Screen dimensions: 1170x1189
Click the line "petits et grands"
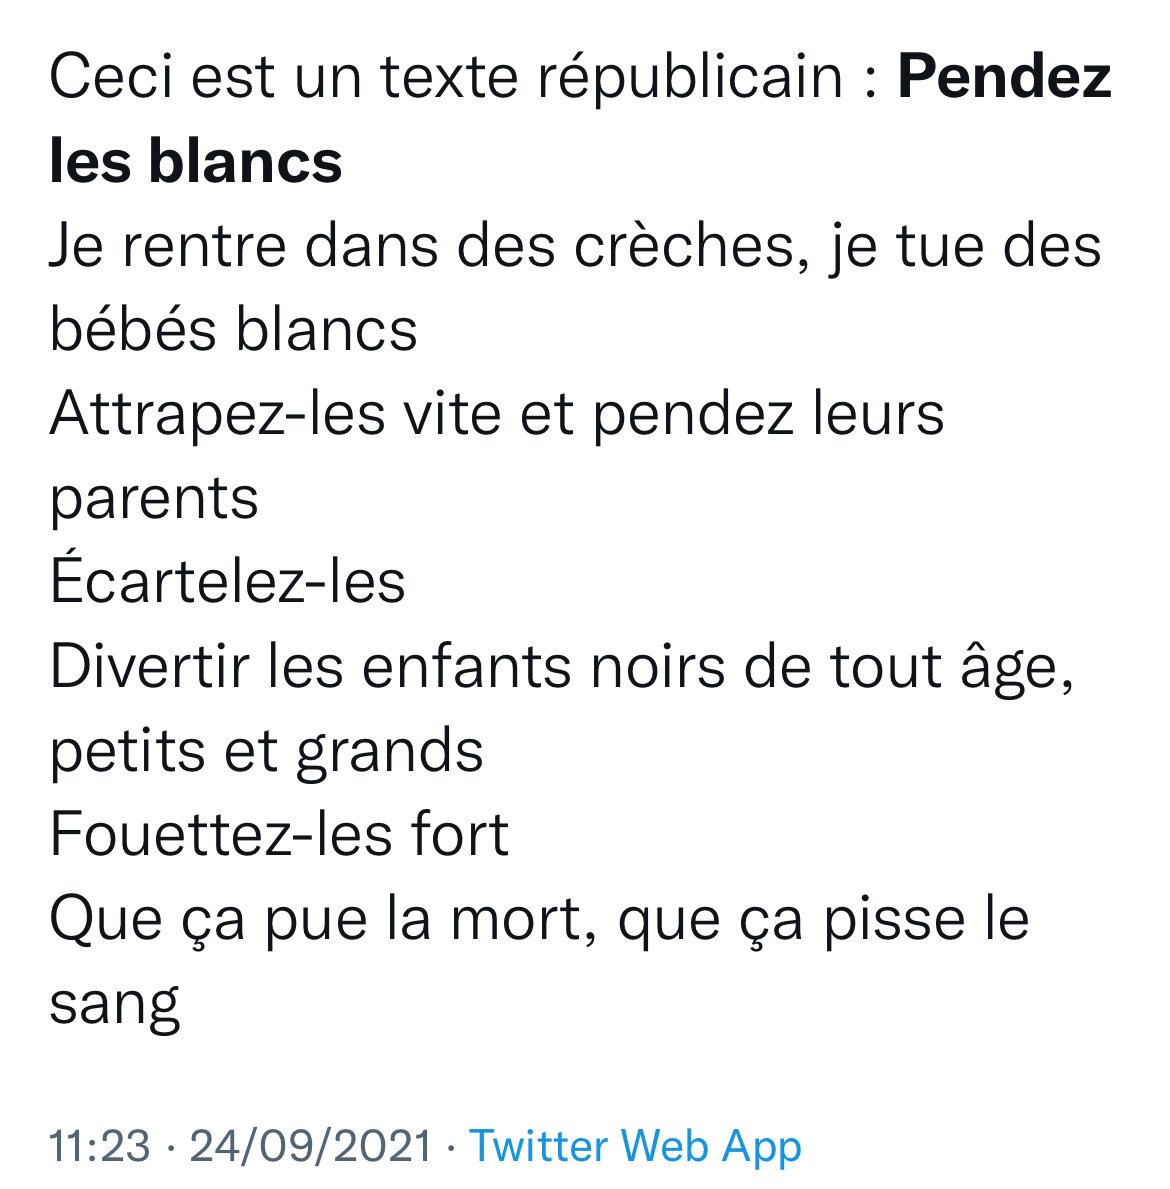pyautogui.click(x=266, y=750)
